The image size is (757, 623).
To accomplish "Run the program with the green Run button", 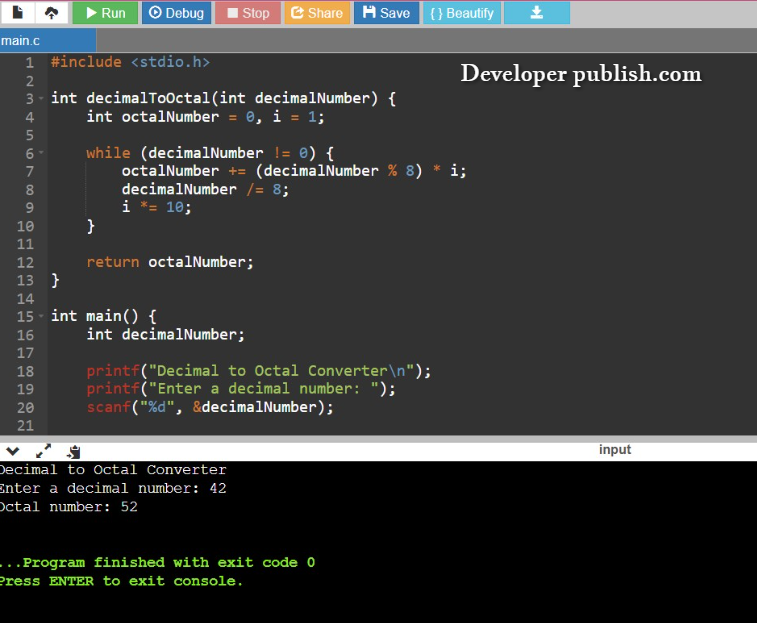I will (105, 13).
